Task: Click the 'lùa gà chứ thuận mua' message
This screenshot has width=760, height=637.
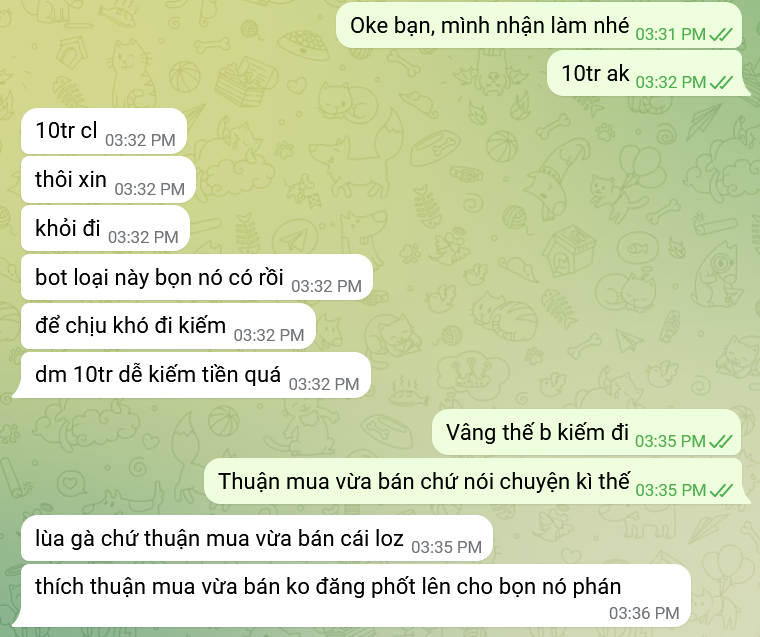Action: (x=257, y=539)
